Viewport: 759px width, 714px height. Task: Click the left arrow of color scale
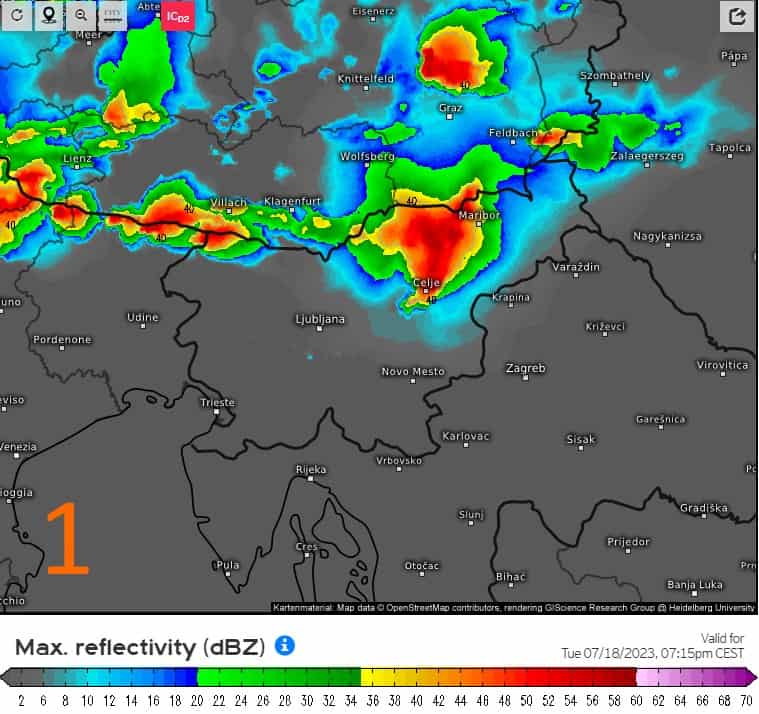6,677
